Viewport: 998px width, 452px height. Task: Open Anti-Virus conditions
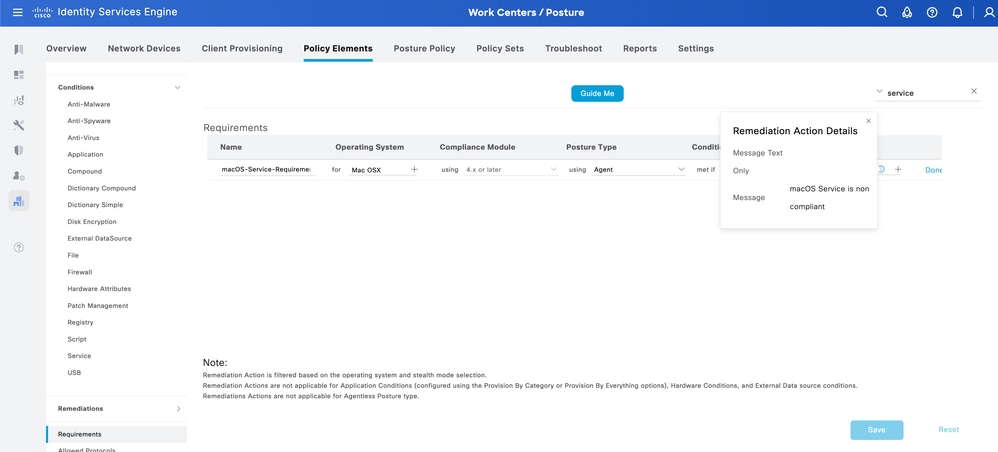83,138
